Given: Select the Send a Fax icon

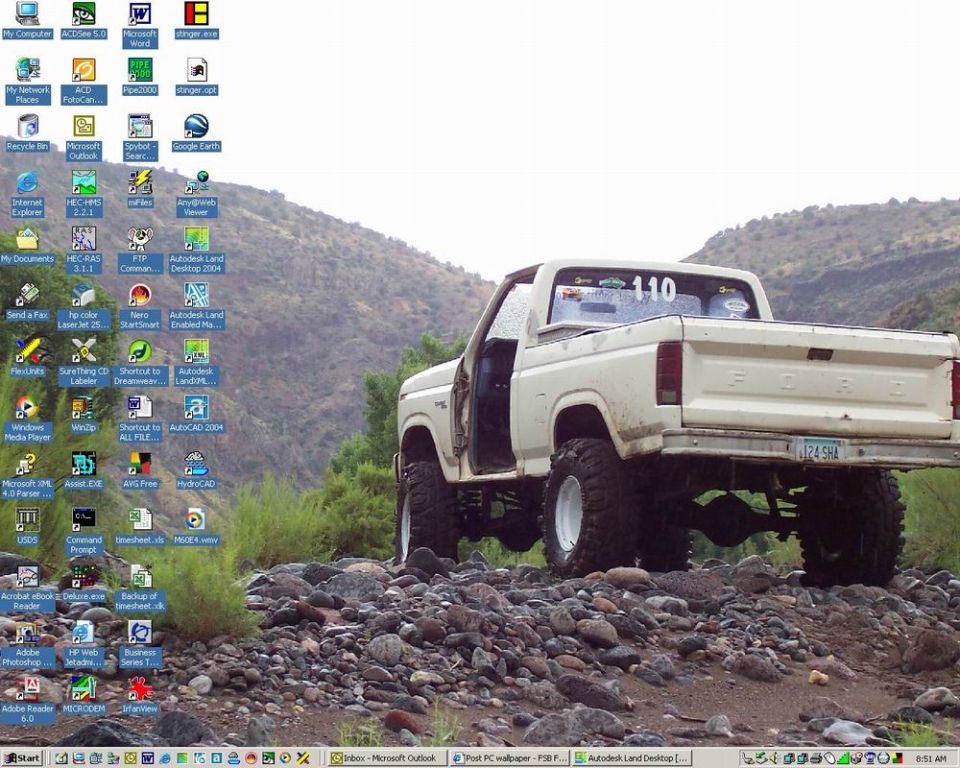Looking at the screenshot, I should point(28,302).
